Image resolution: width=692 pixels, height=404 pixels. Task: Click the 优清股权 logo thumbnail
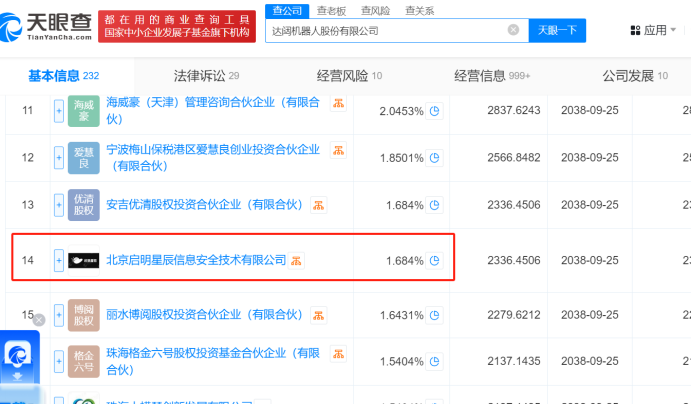point(83,205)
